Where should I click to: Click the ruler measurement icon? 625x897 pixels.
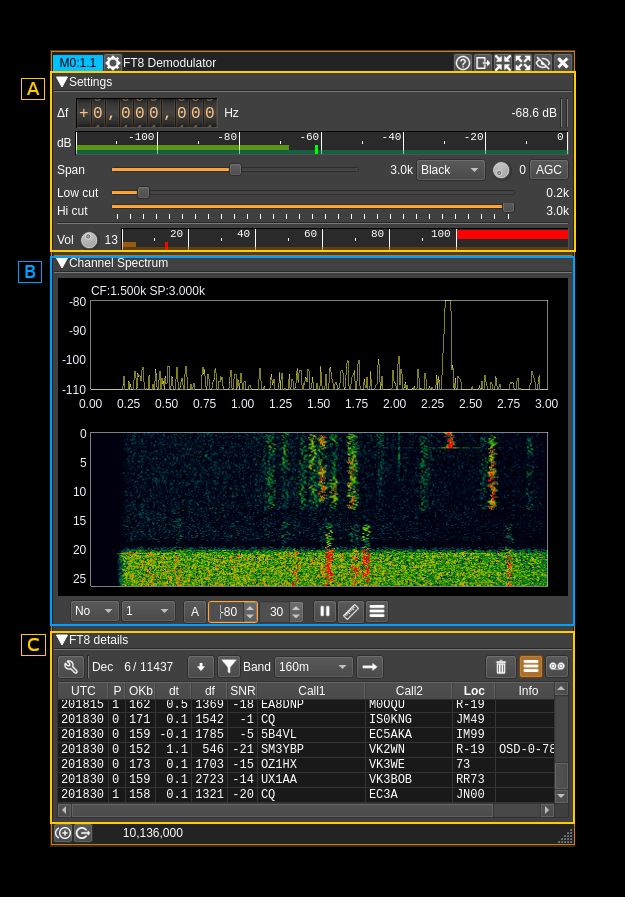pyautogui.click(x=351, y=612)
